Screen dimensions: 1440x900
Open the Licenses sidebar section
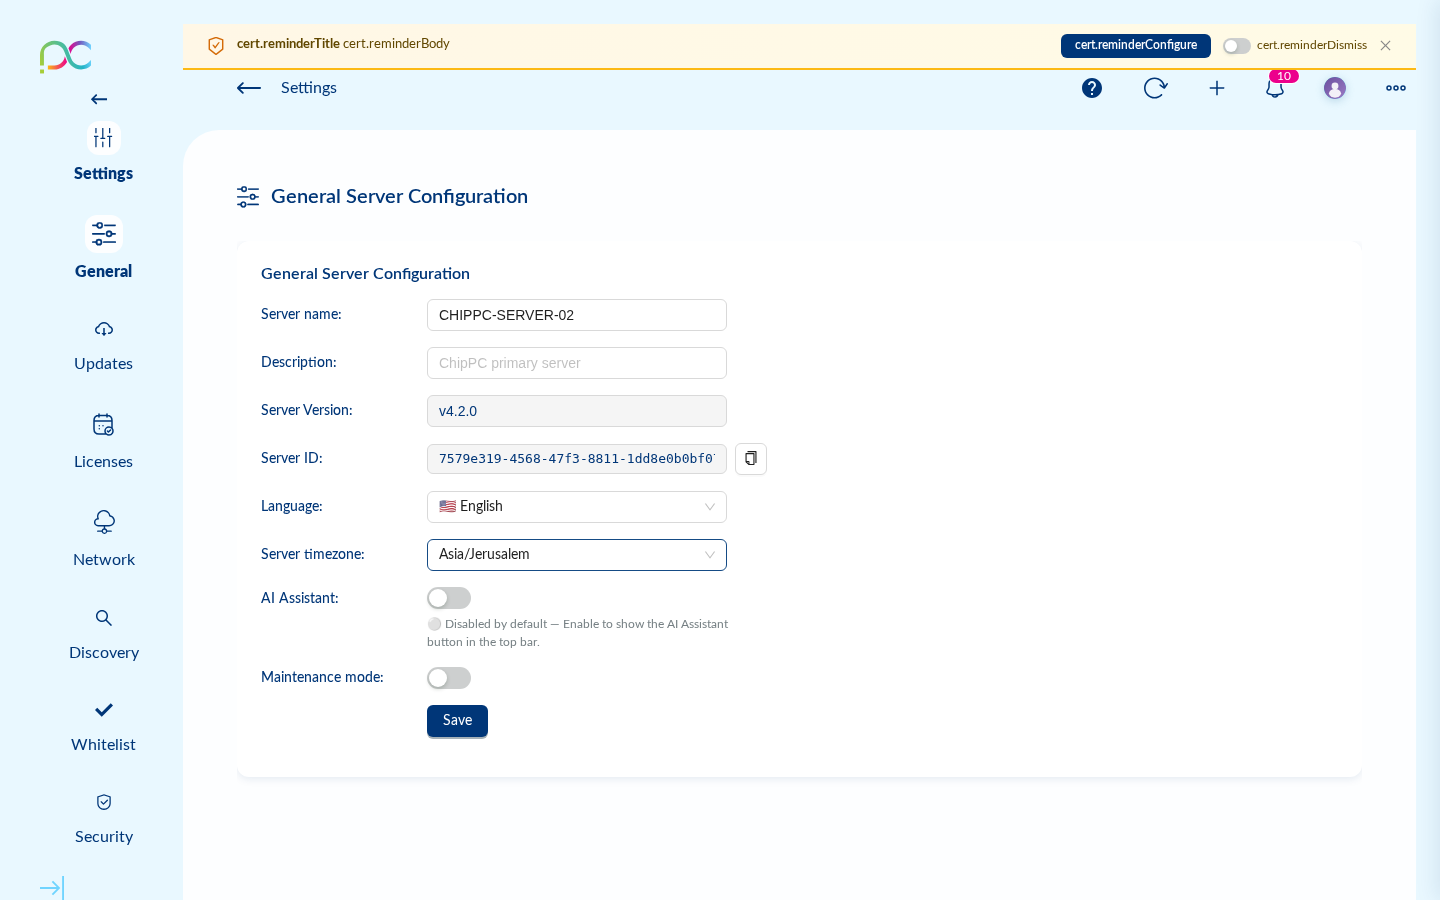click(103, 441)
